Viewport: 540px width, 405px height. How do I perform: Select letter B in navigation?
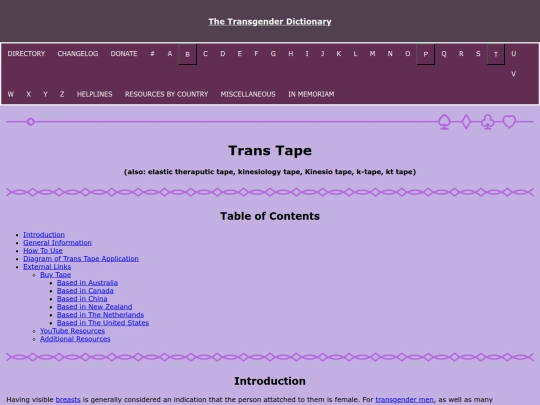pos(187,54)
